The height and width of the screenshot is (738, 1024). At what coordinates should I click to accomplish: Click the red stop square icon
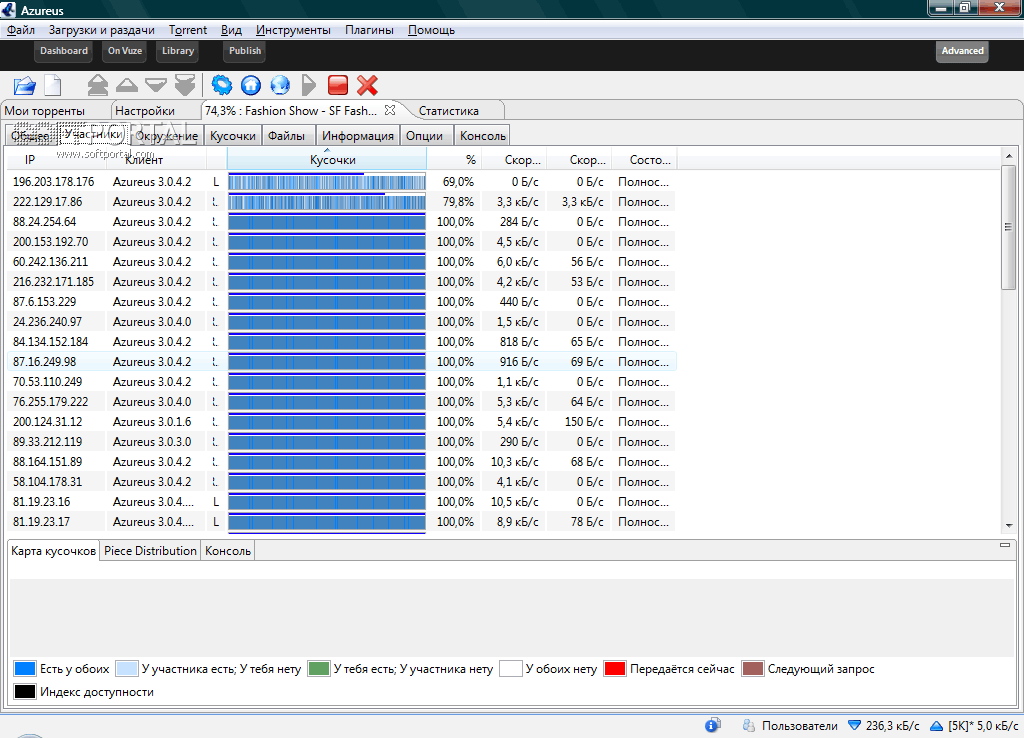tap(338, 85)
